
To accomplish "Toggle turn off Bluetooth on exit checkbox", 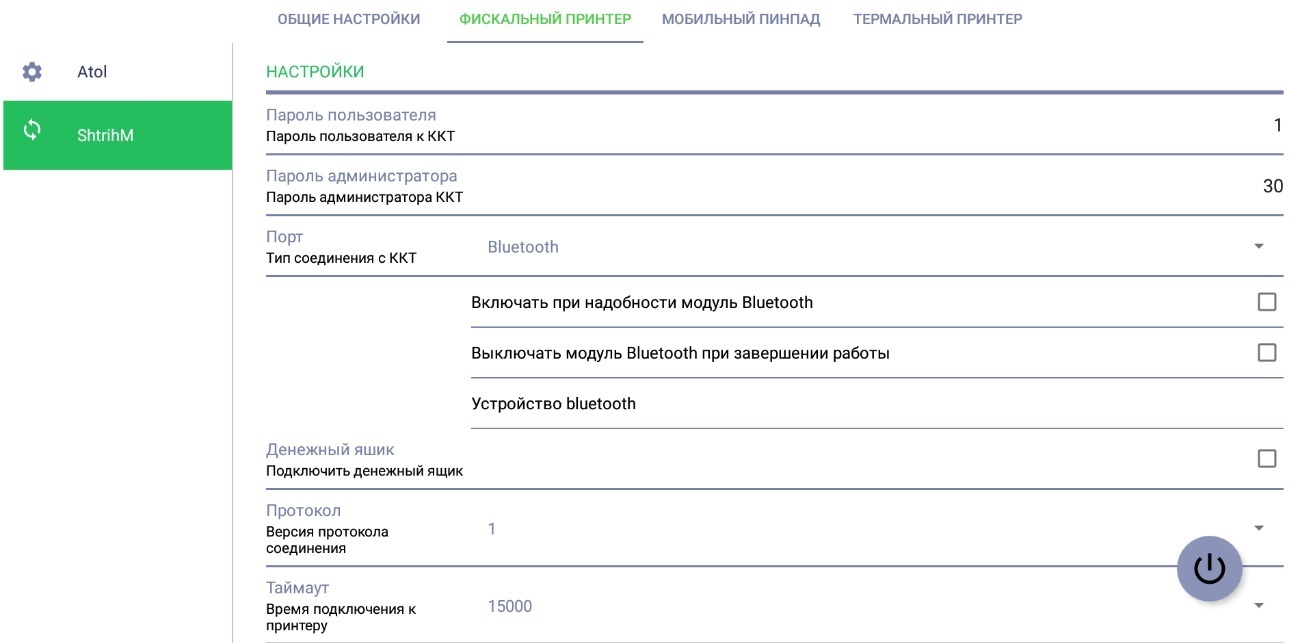I will pyautogui.click(x=1266, y=353).
